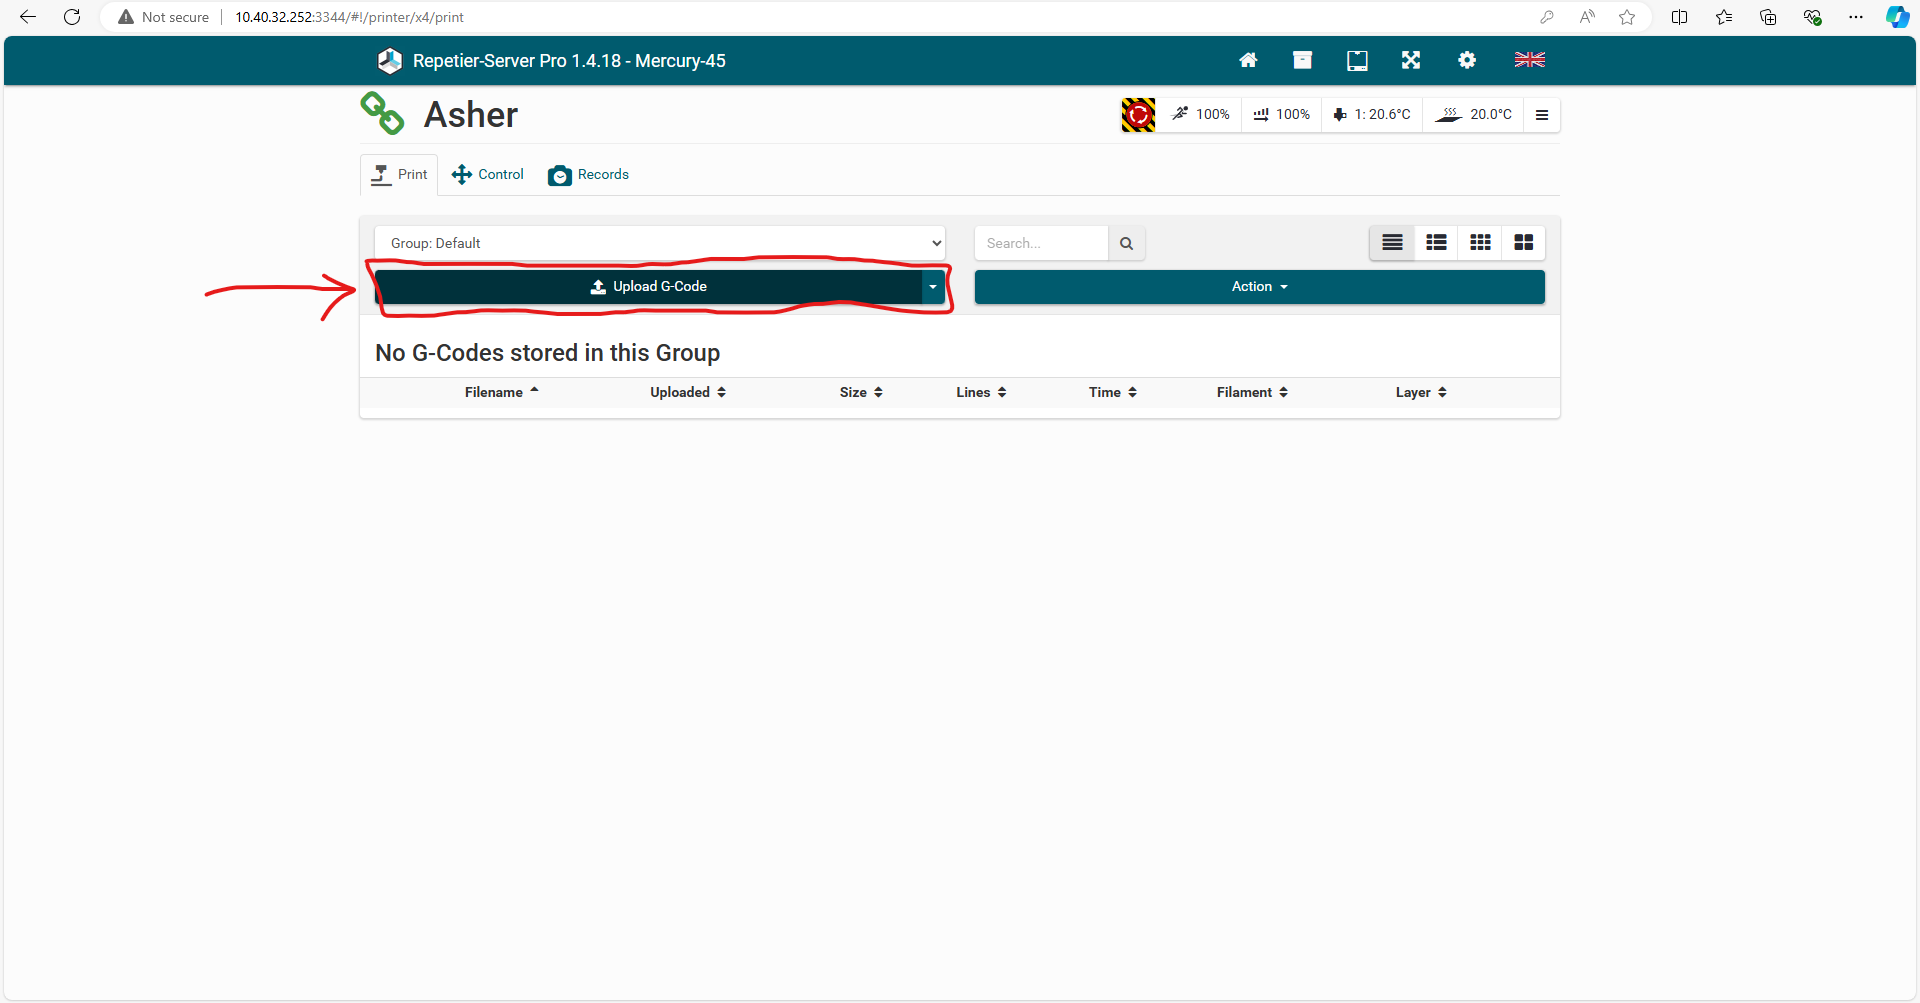Screen dimensions: 1920x1003
Task: Sort by Filename column
Action: click(x=502, y=392)
